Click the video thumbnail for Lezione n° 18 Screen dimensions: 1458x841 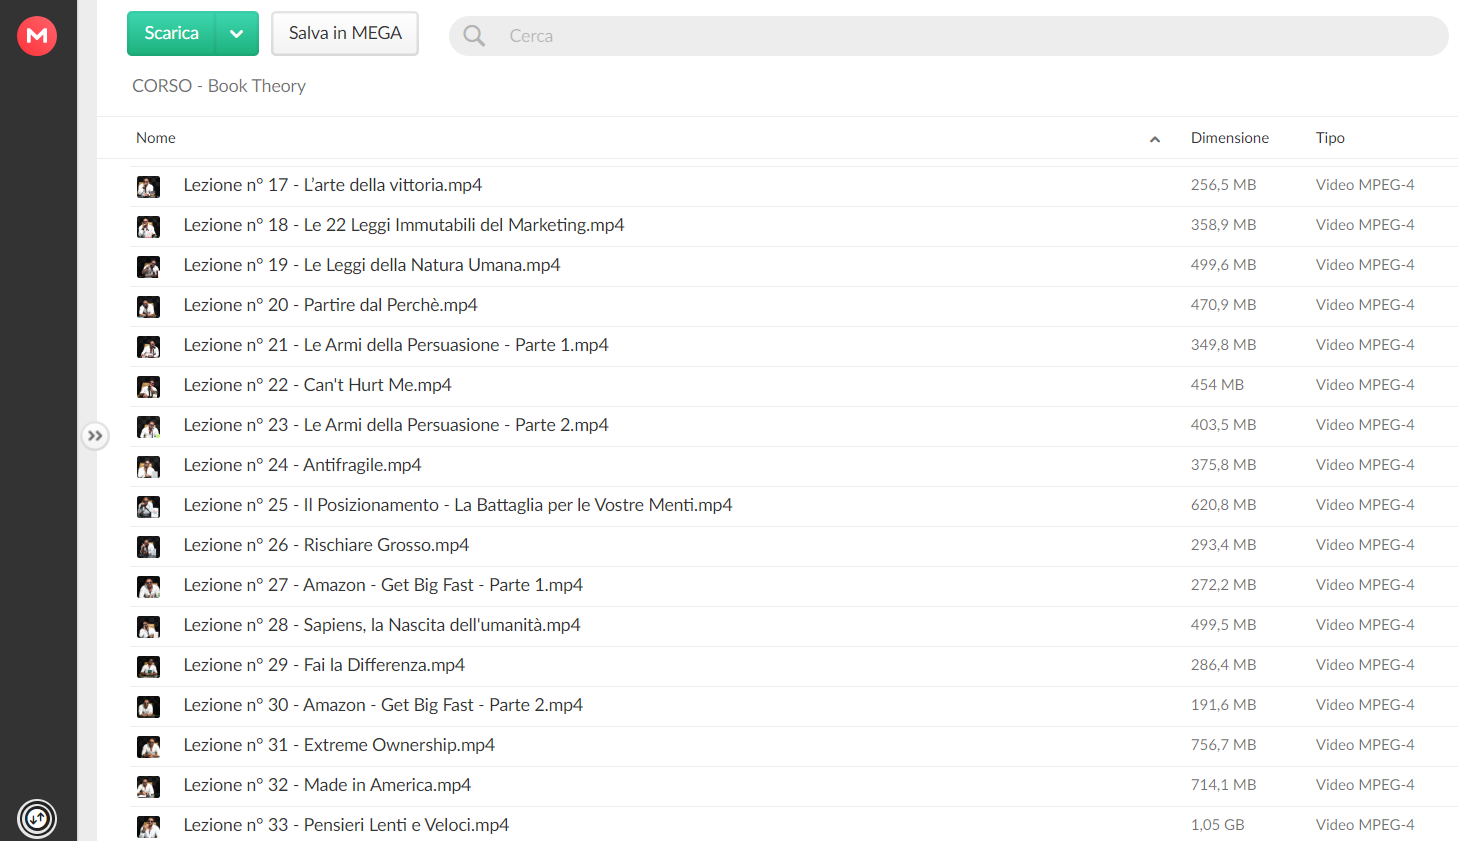coord(148,226)
